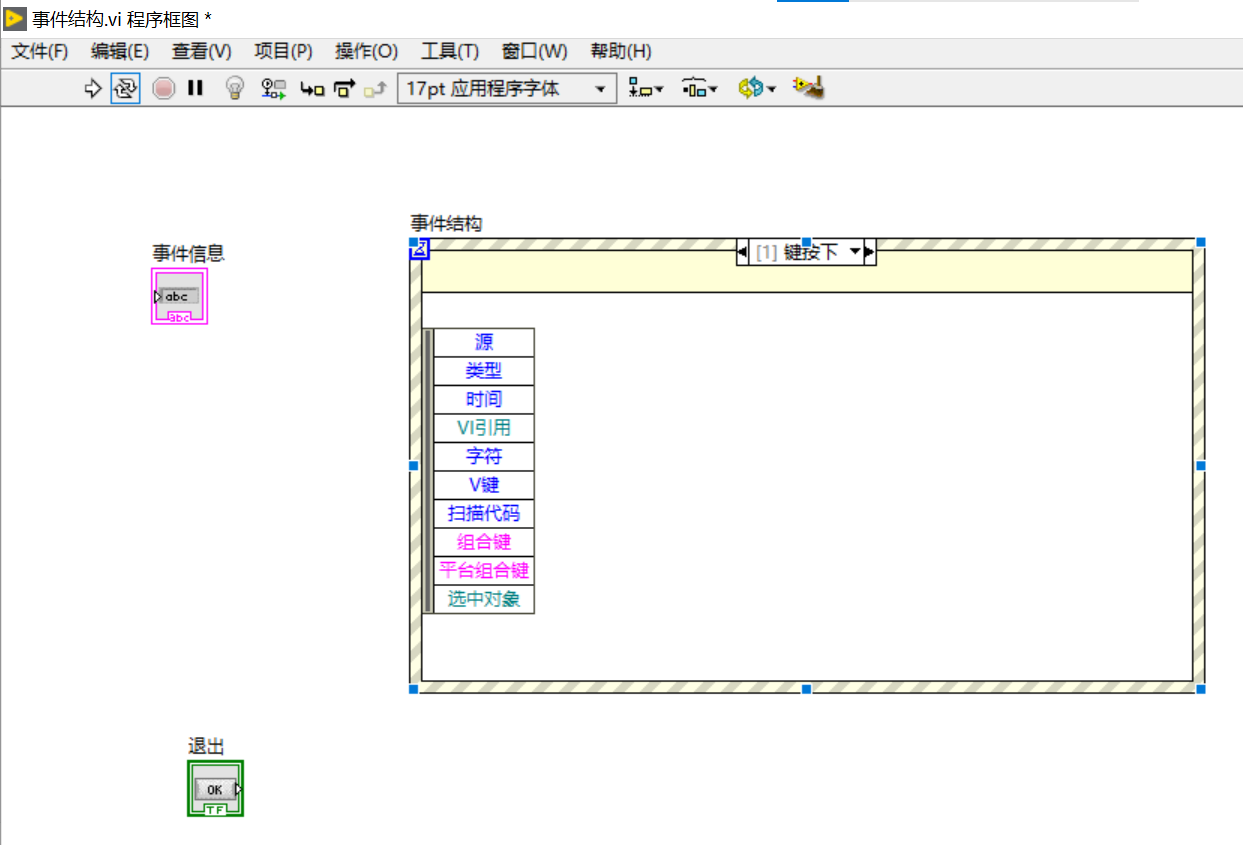The width and height of the screenshot is (1243, 845).
Task: Click the Clean Up Diagram icon
Action: [x=808, y=87]
